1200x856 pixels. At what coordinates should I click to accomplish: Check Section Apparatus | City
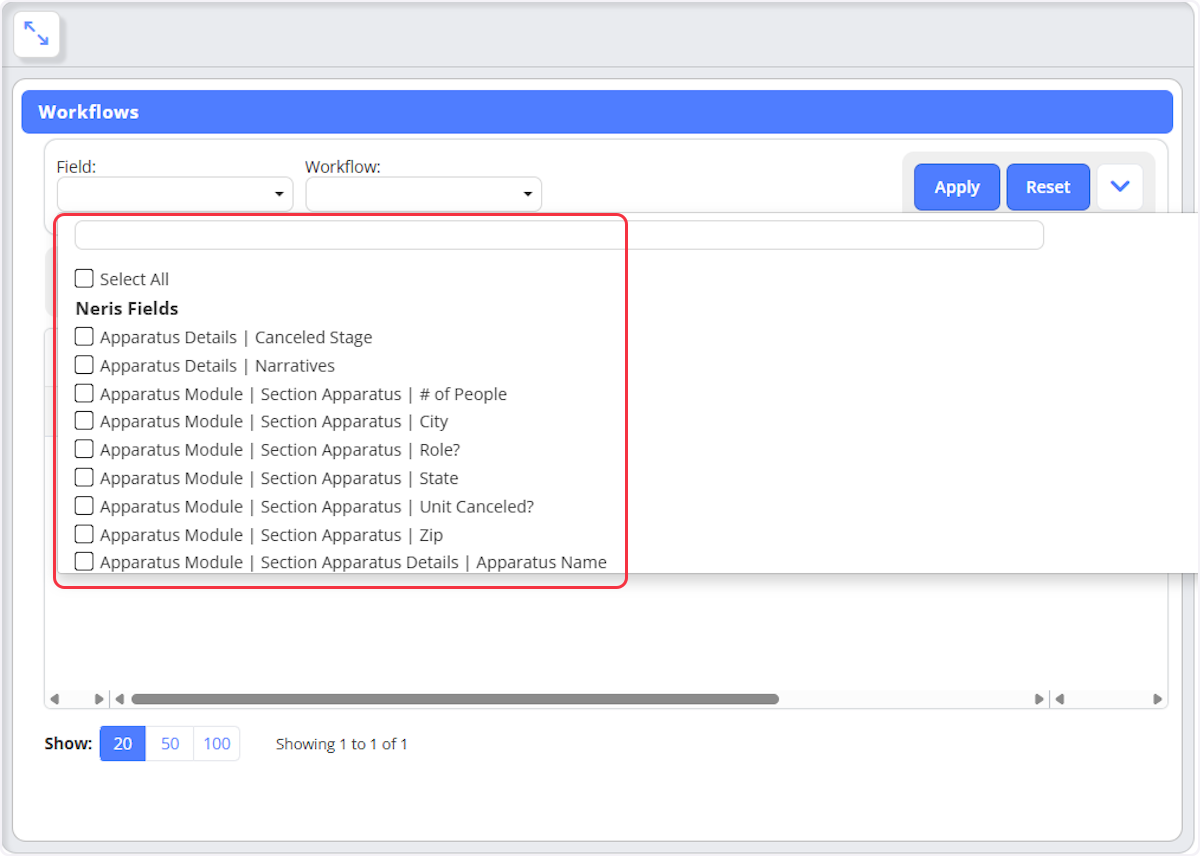pyautogui.click(x=84, y=421)
